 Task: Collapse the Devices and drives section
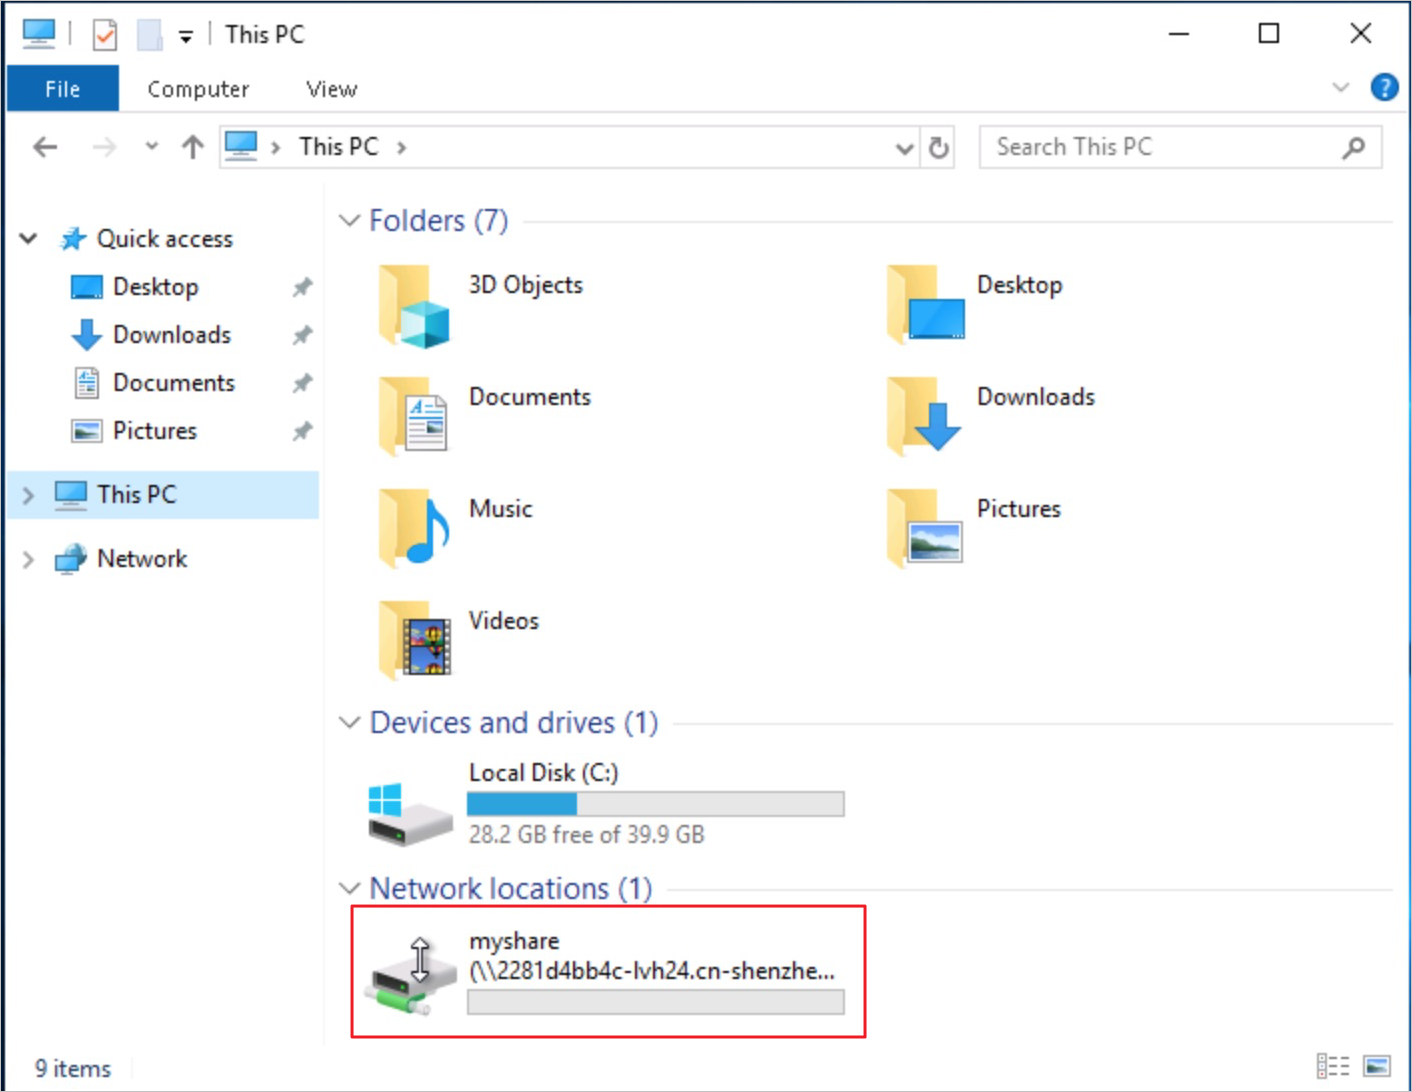[349, 722]
